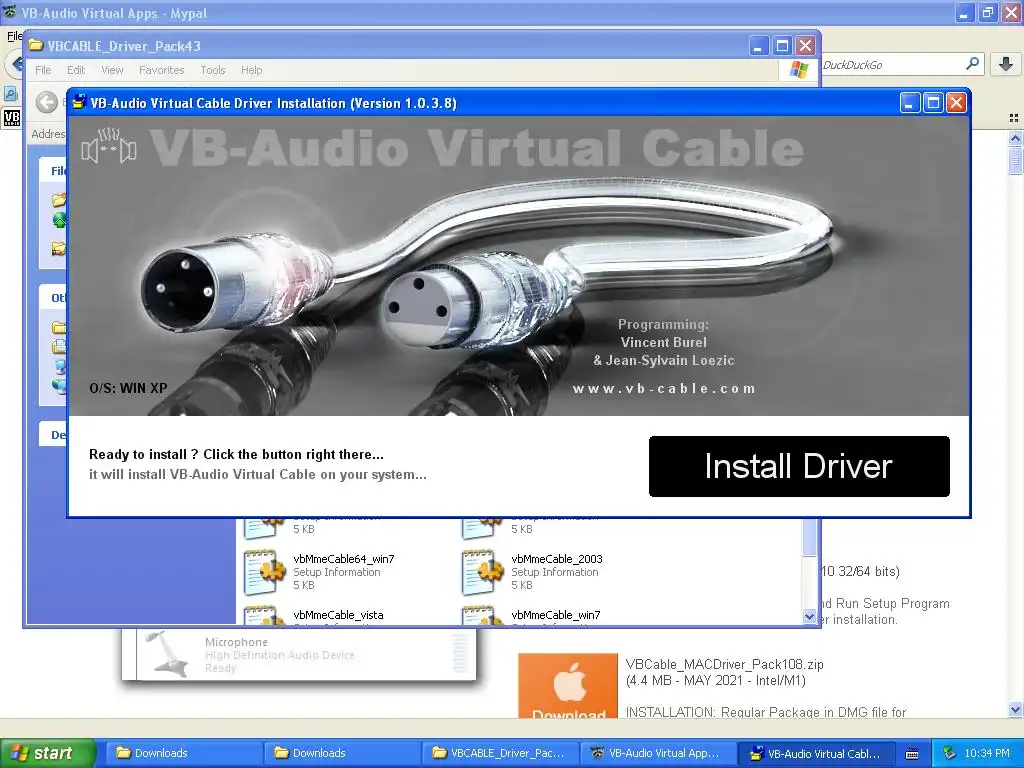Open View menu in Explorer window

coord(112,70)
